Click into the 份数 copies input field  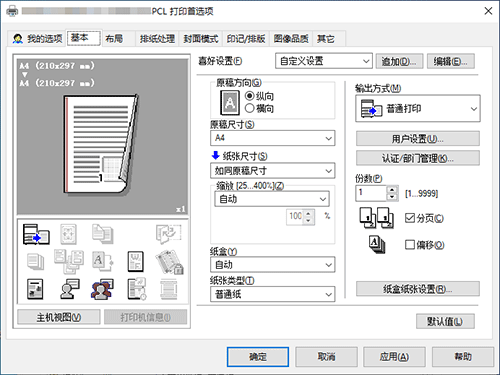[371, 193]
